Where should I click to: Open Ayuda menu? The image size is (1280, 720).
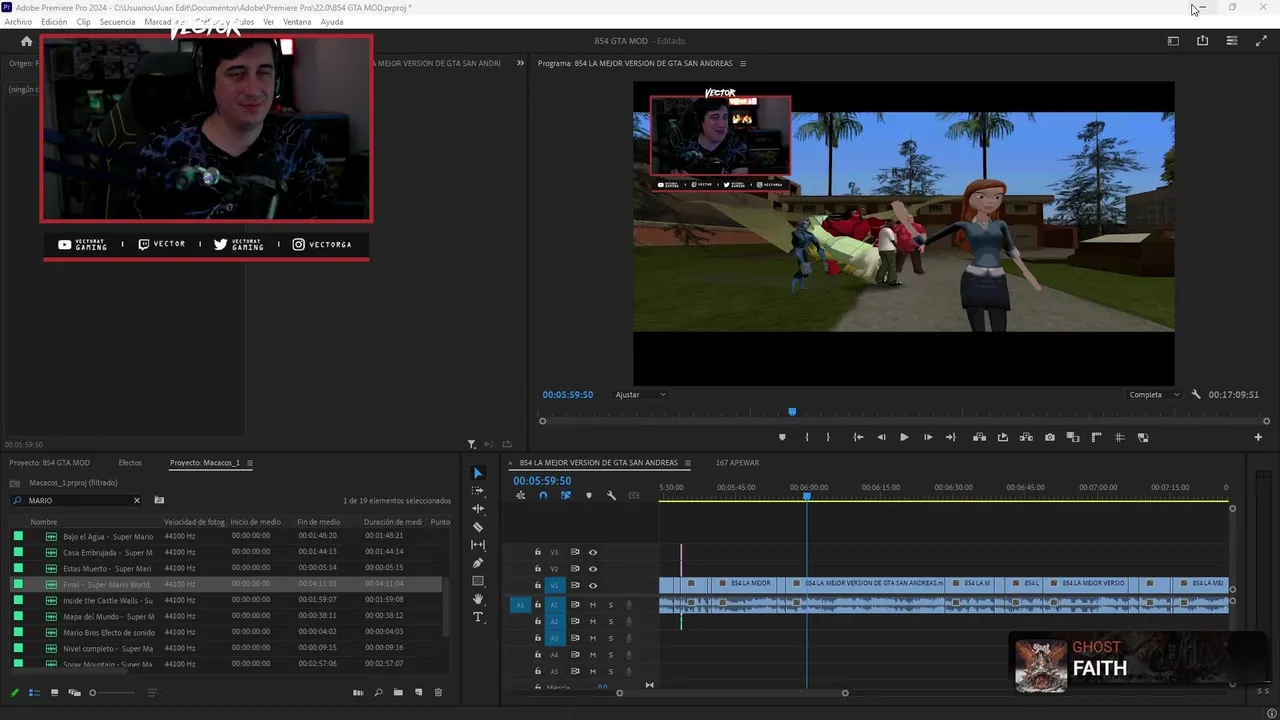[331, 22]
